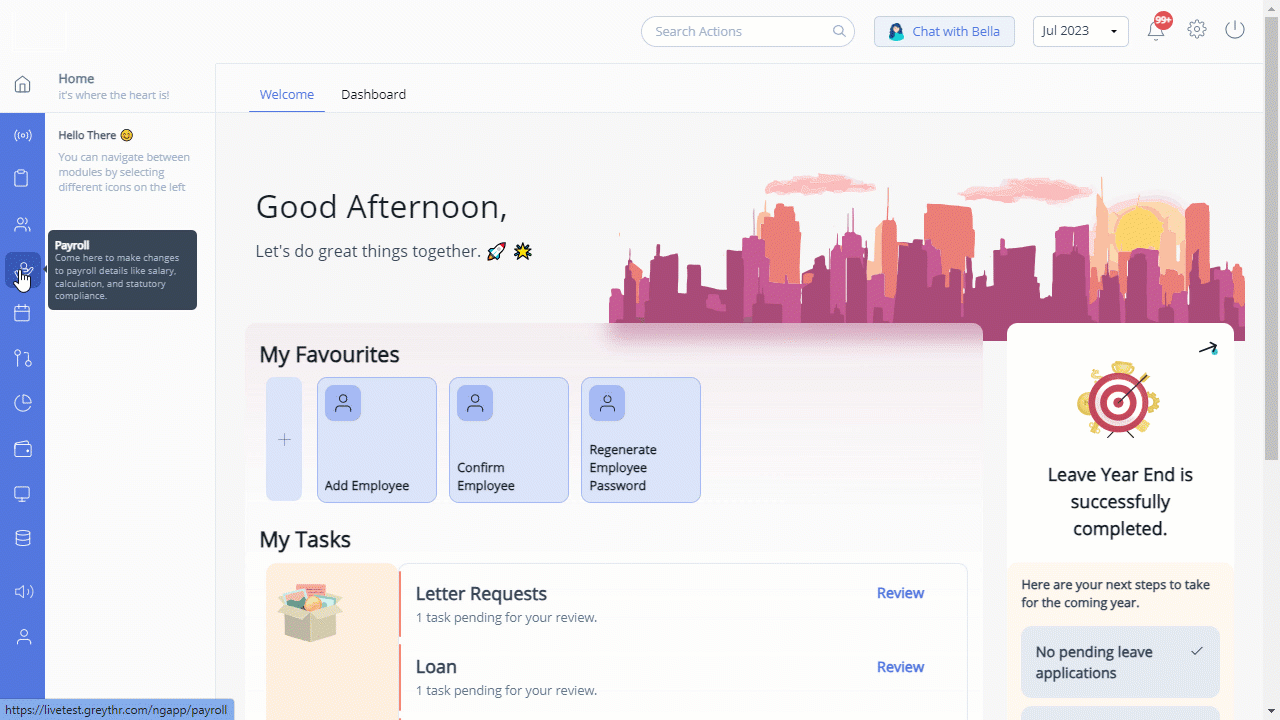Click the plus tile to add a favourite
Screen dimensions: 1280x720
click(284, 439)
